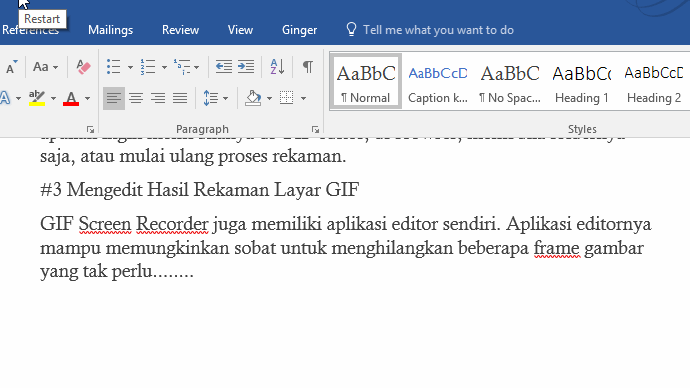Clear all formatting with eraser icon
The width and height of the screenshot is (690, 388).
pos(83,67)
